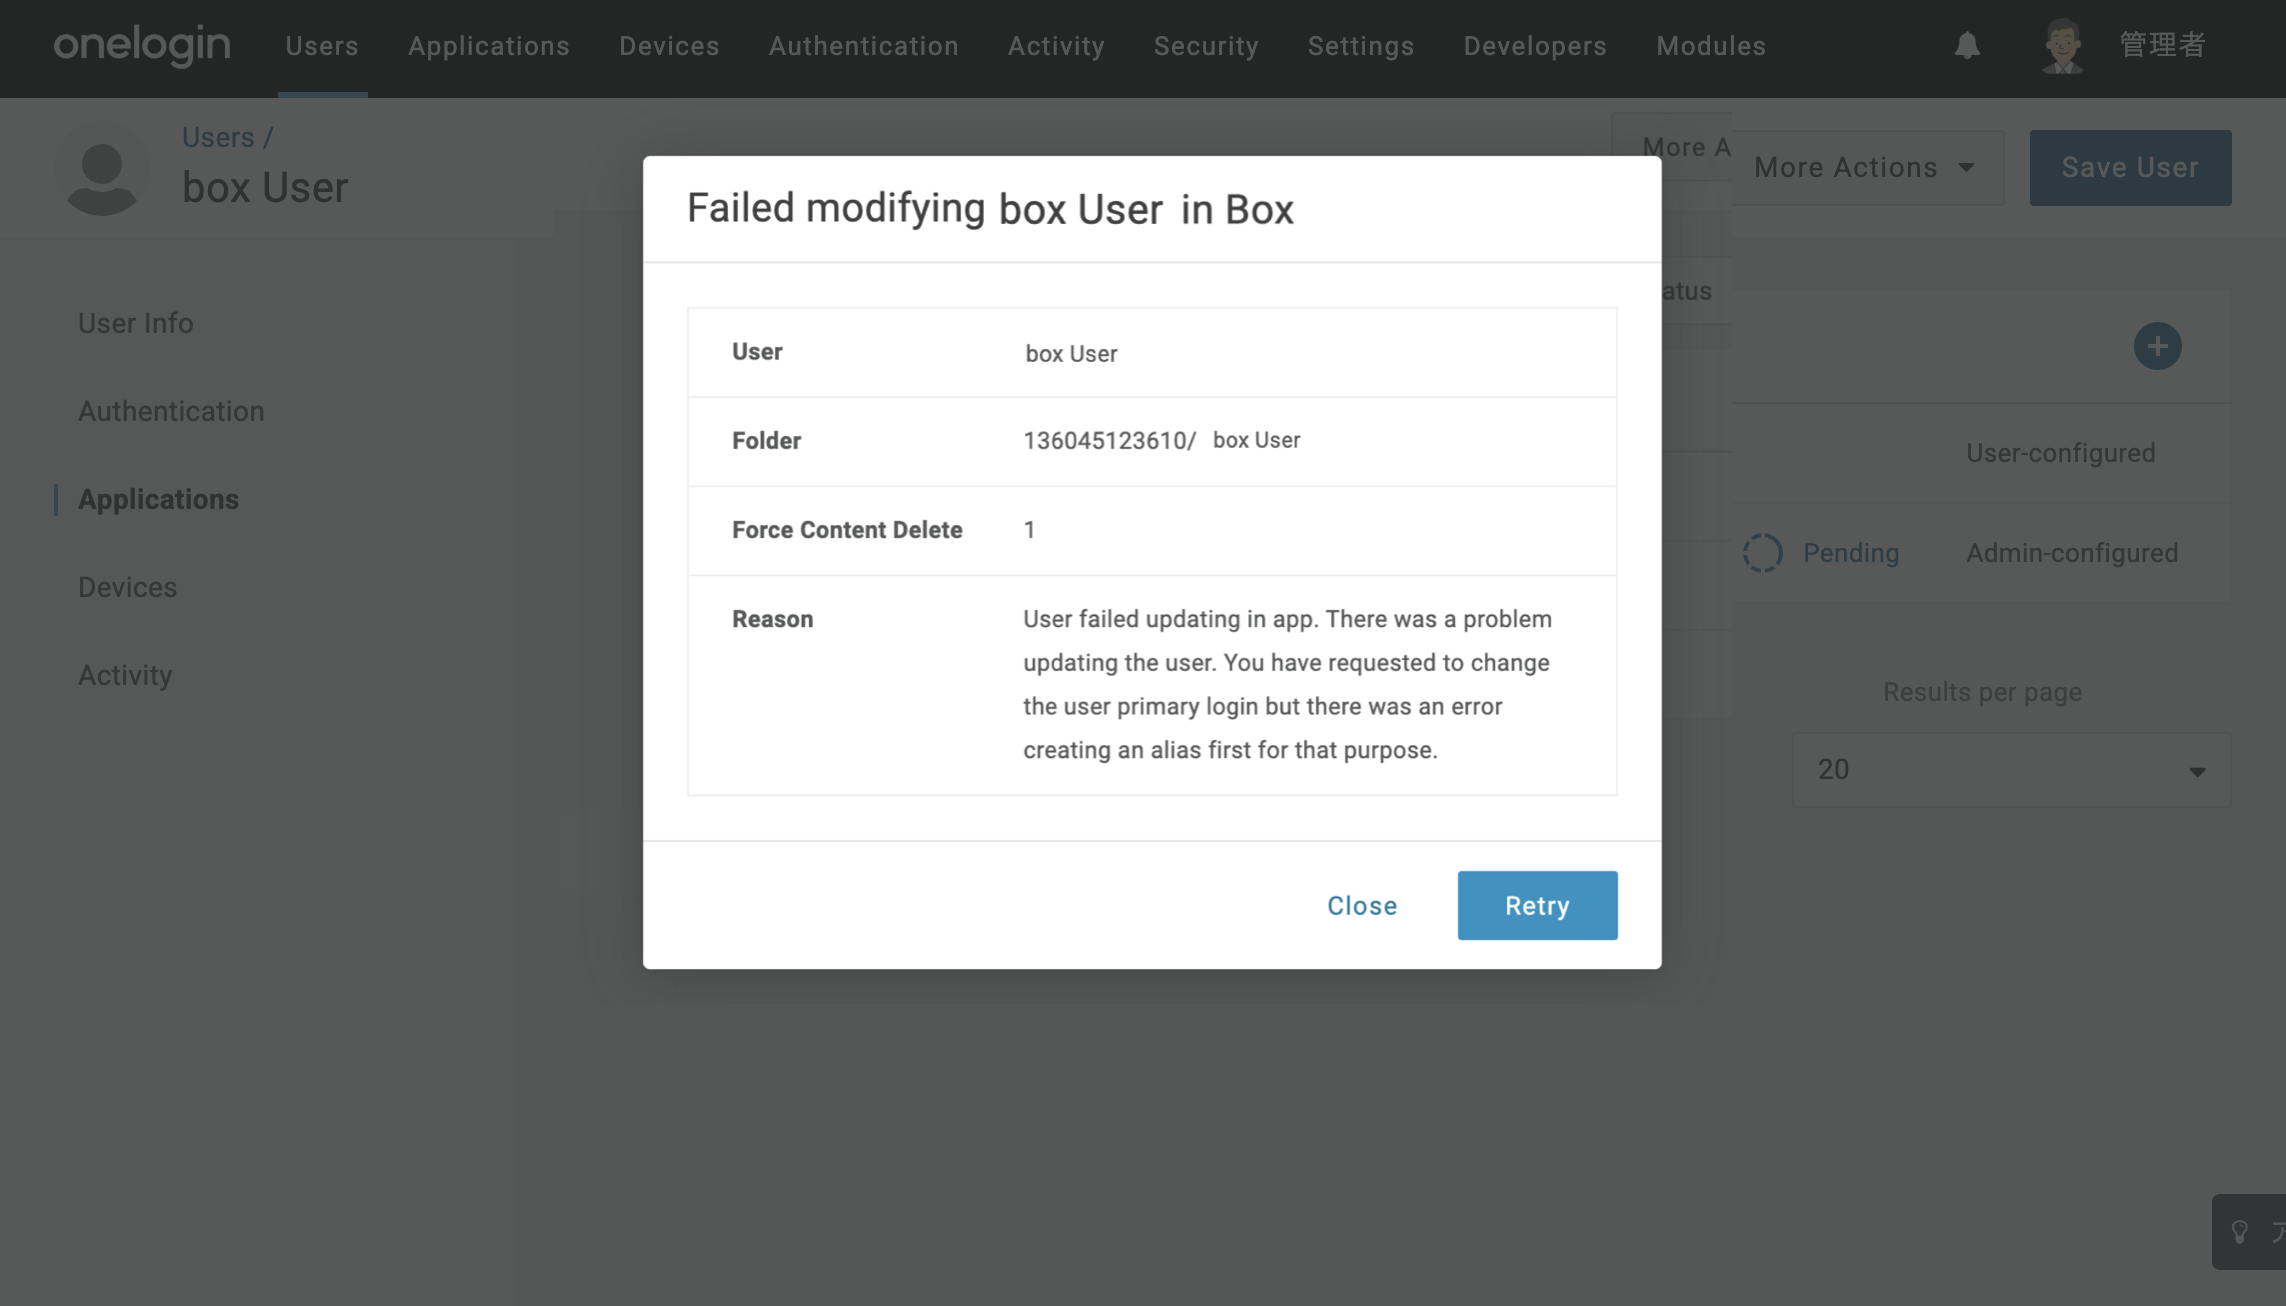
Task: Click the OneLogin logo
Action: click(x=142, y=45)
